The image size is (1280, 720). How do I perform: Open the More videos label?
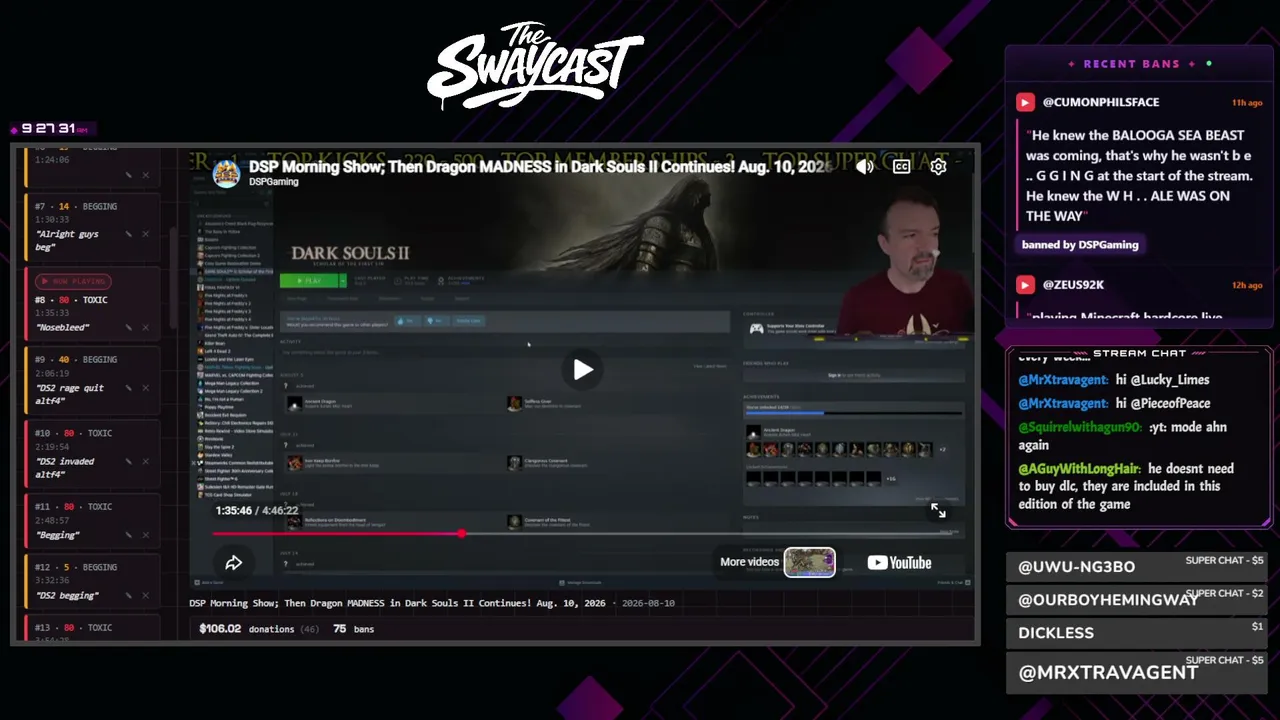[x=749, y=562]
